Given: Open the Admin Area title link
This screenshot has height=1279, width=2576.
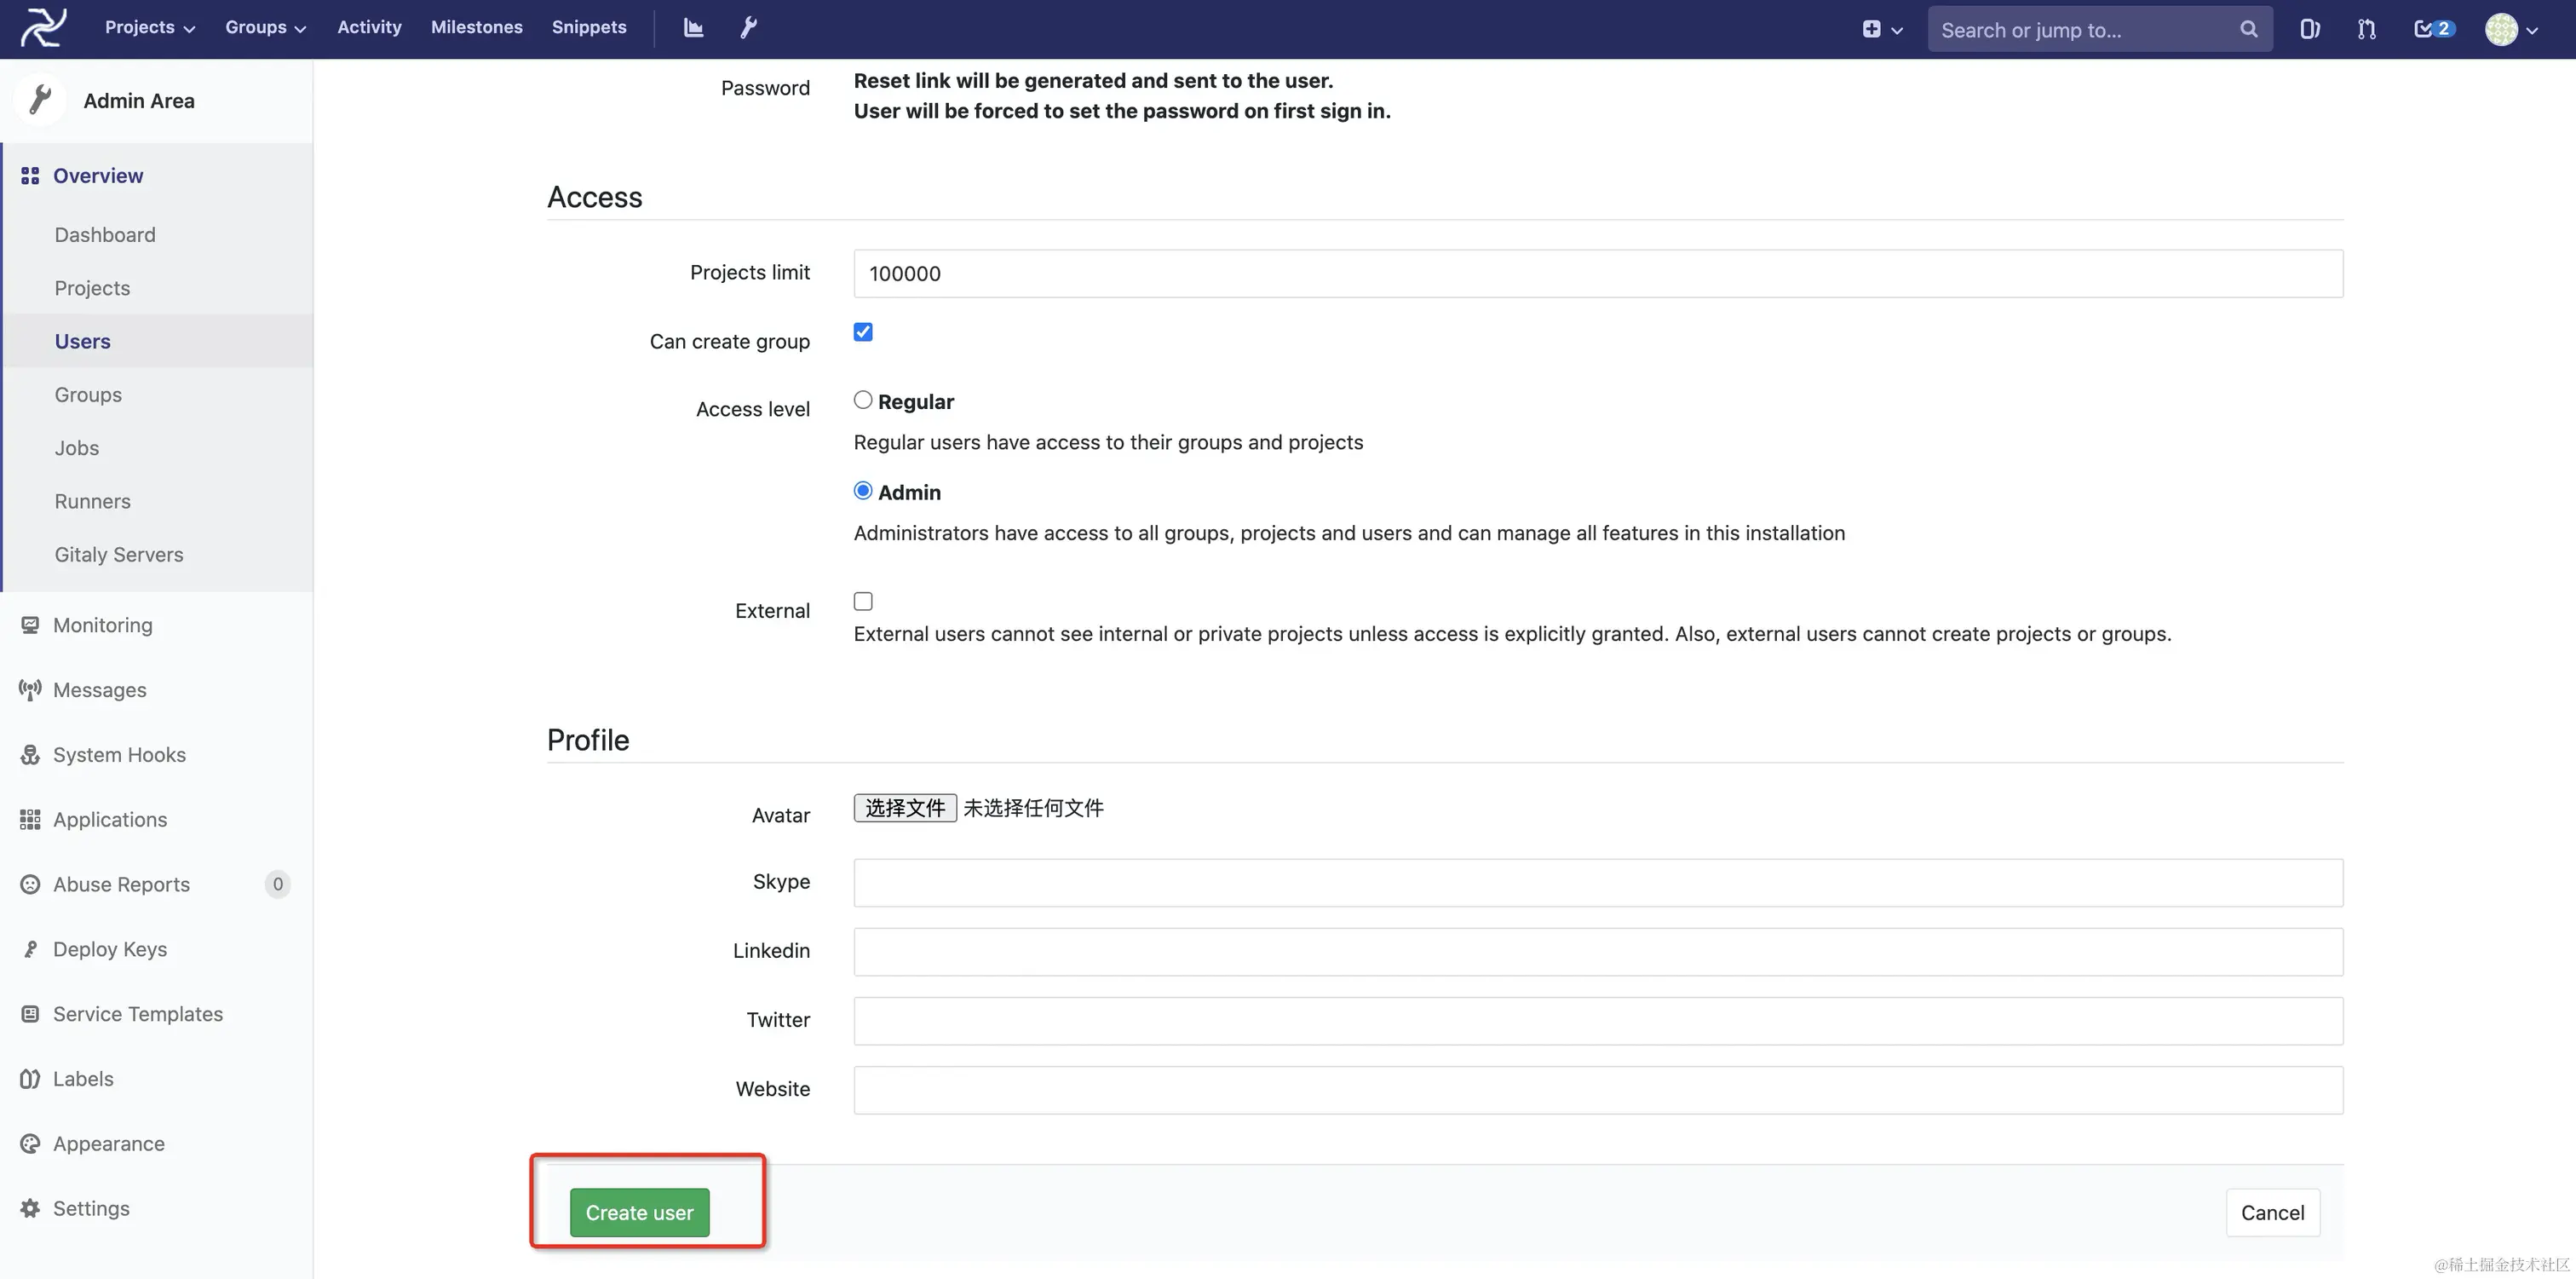Looking at the screenshot, I should [x=139, y=101].
